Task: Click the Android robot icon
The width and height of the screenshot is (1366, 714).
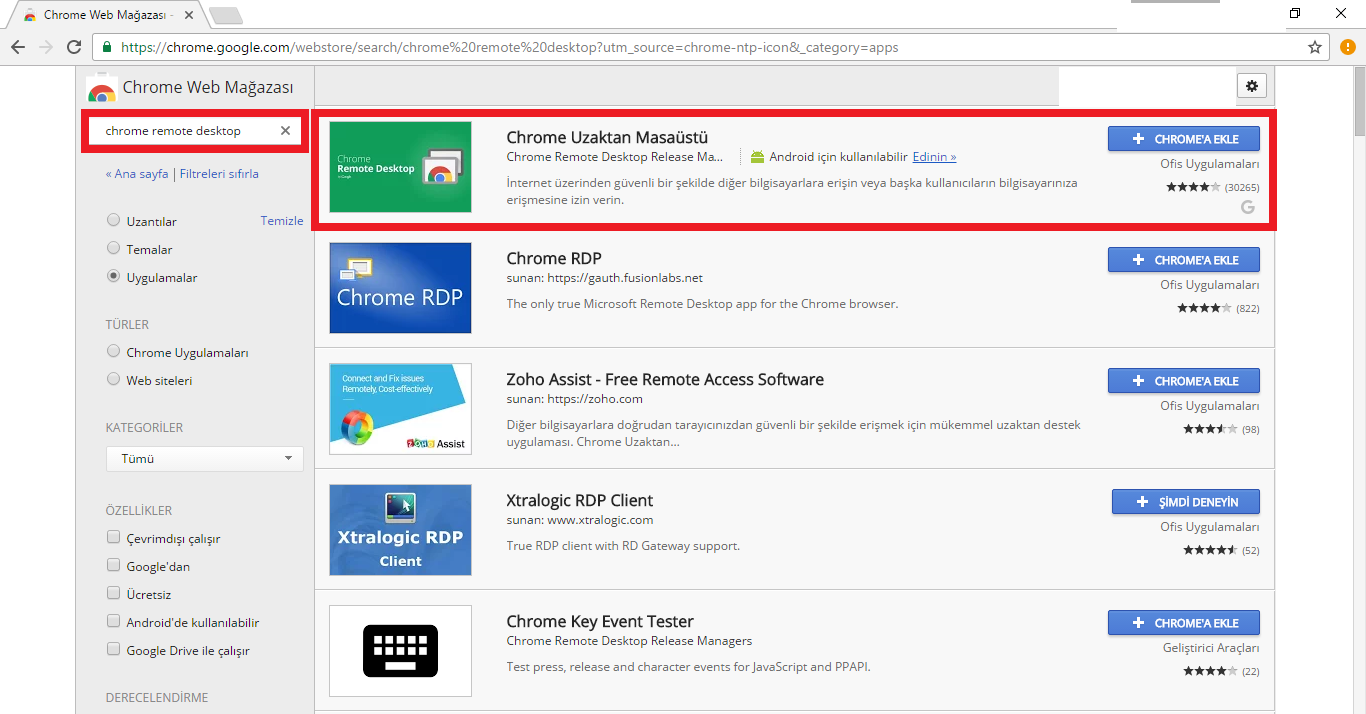Action: point(757,157)
